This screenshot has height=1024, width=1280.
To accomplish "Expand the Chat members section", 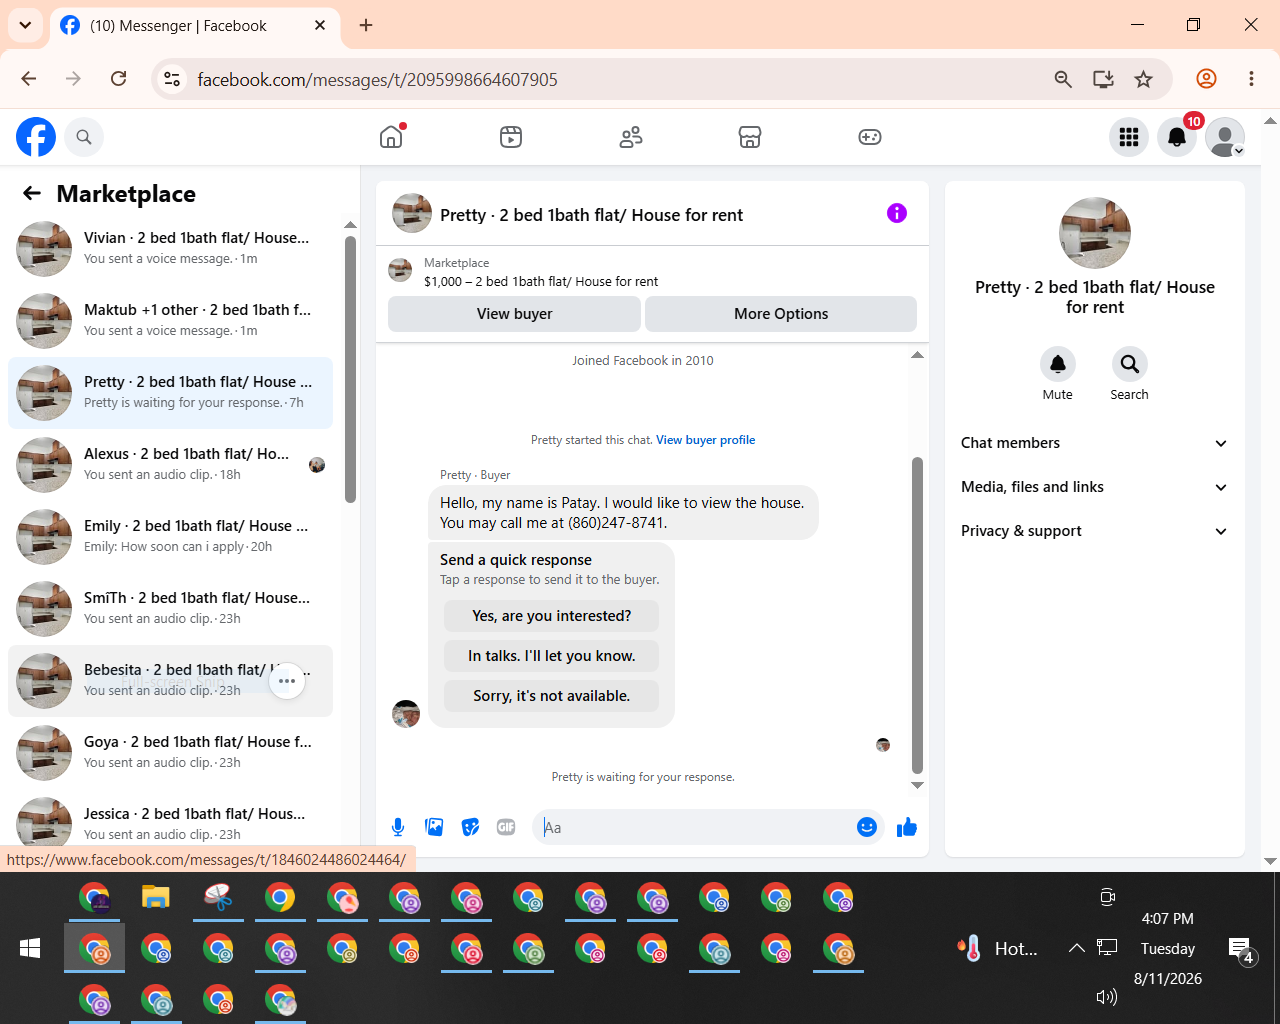I will [1095, 443].
